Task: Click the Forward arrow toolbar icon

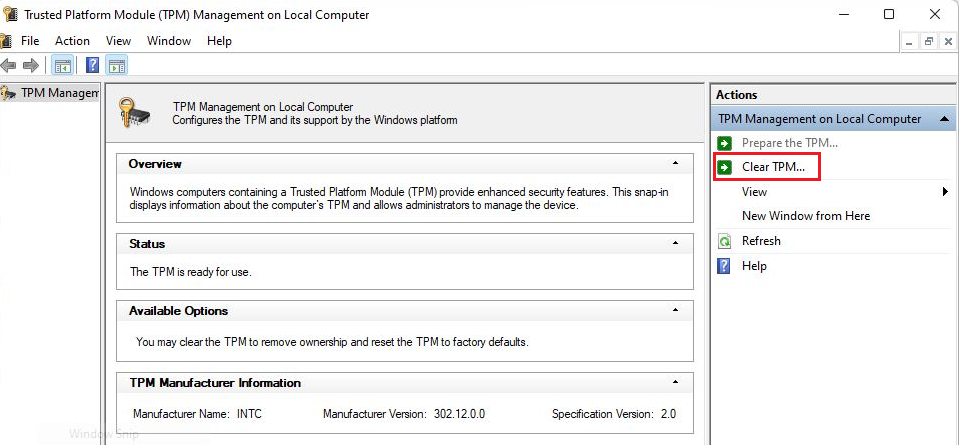Action: click(31, 65)
